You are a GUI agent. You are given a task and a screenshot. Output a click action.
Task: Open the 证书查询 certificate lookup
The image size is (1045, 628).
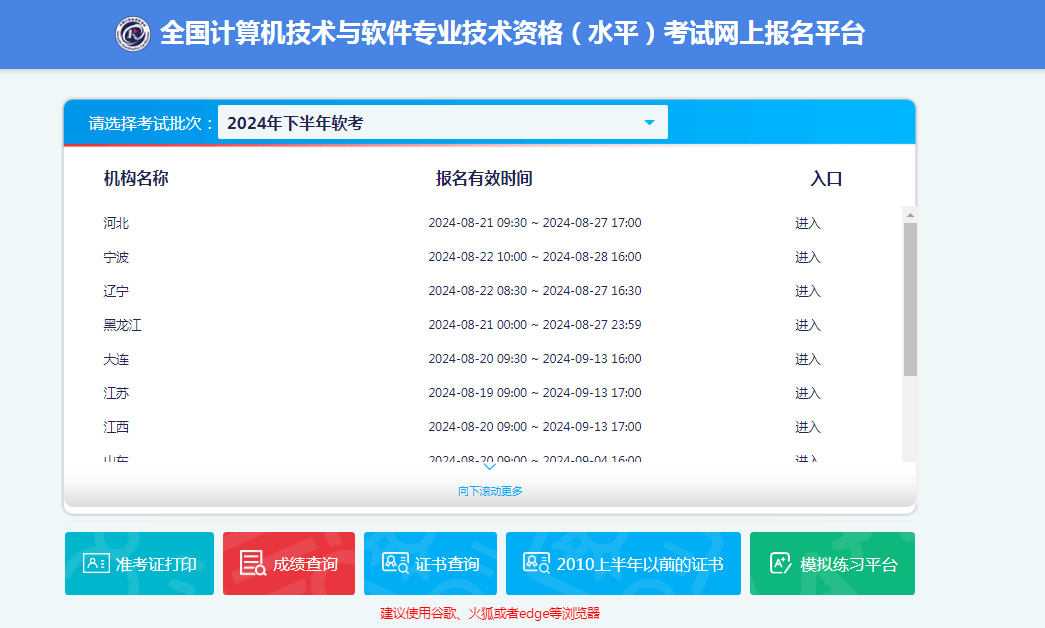point(429,563)
